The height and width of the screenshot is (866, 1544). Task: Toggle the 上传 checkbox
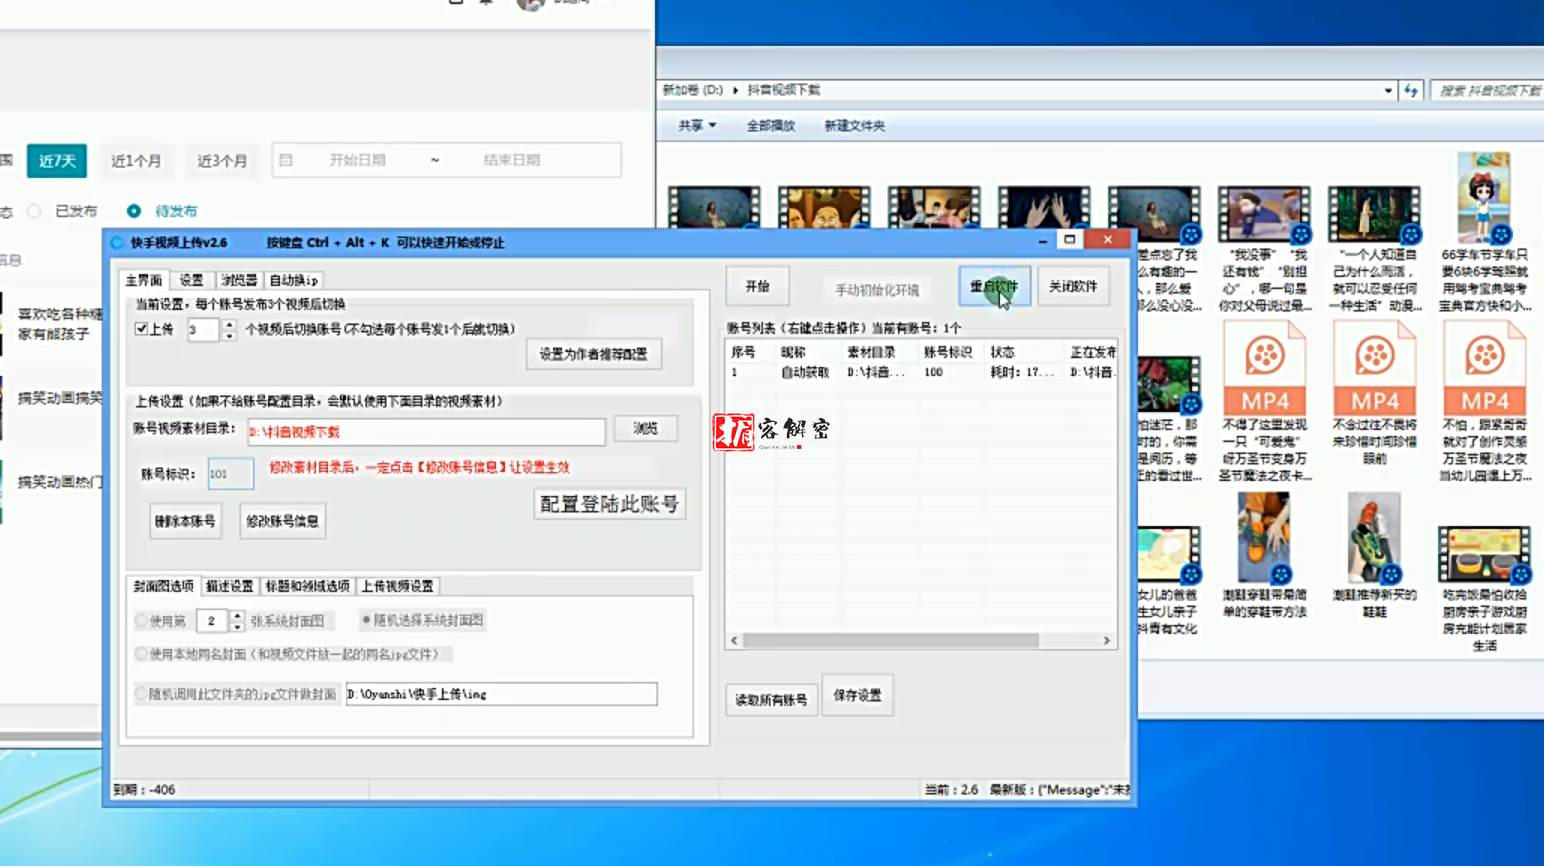click(141, 329)
